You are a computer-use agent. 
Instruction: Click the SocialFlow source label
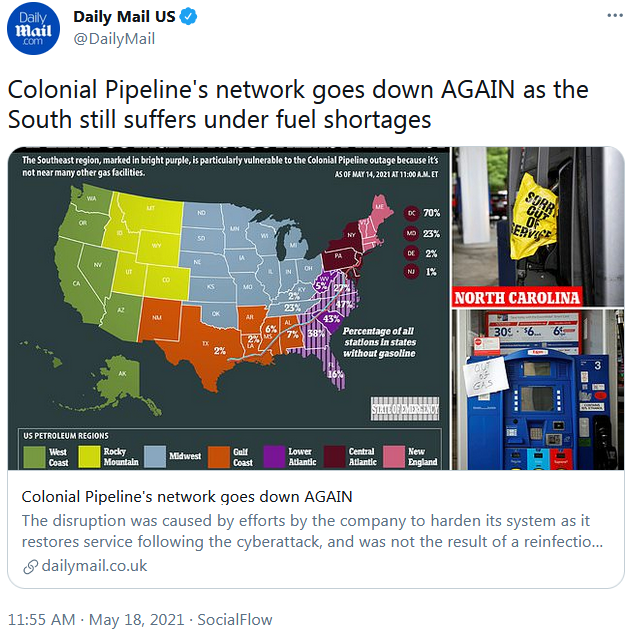235,620
